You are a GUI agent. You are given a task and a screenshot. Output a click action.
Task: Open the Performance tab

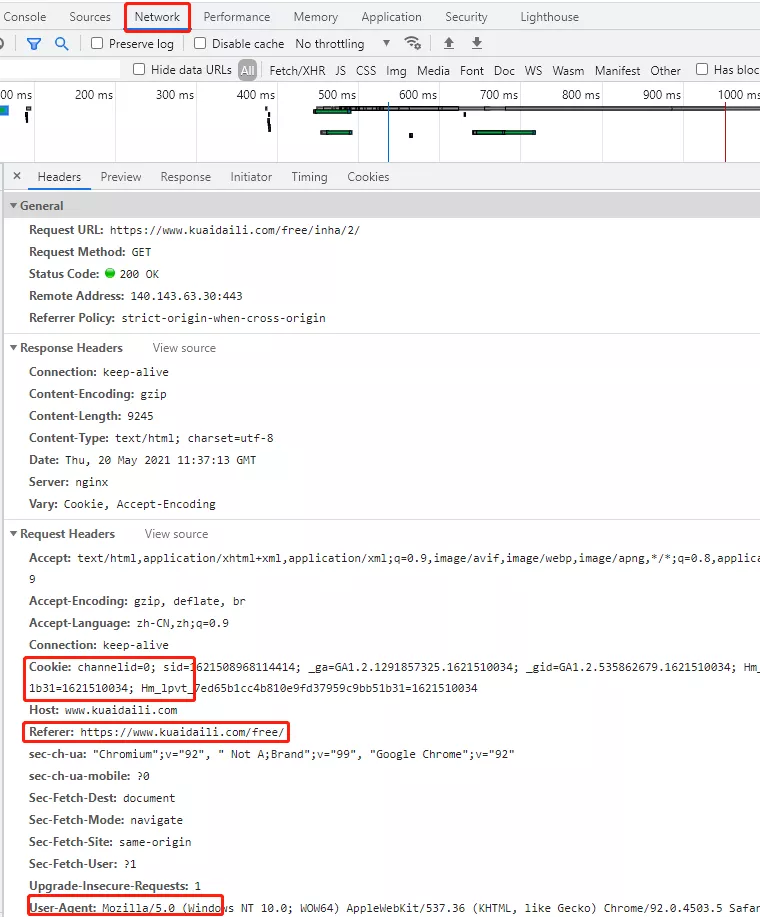pos(237,17)
